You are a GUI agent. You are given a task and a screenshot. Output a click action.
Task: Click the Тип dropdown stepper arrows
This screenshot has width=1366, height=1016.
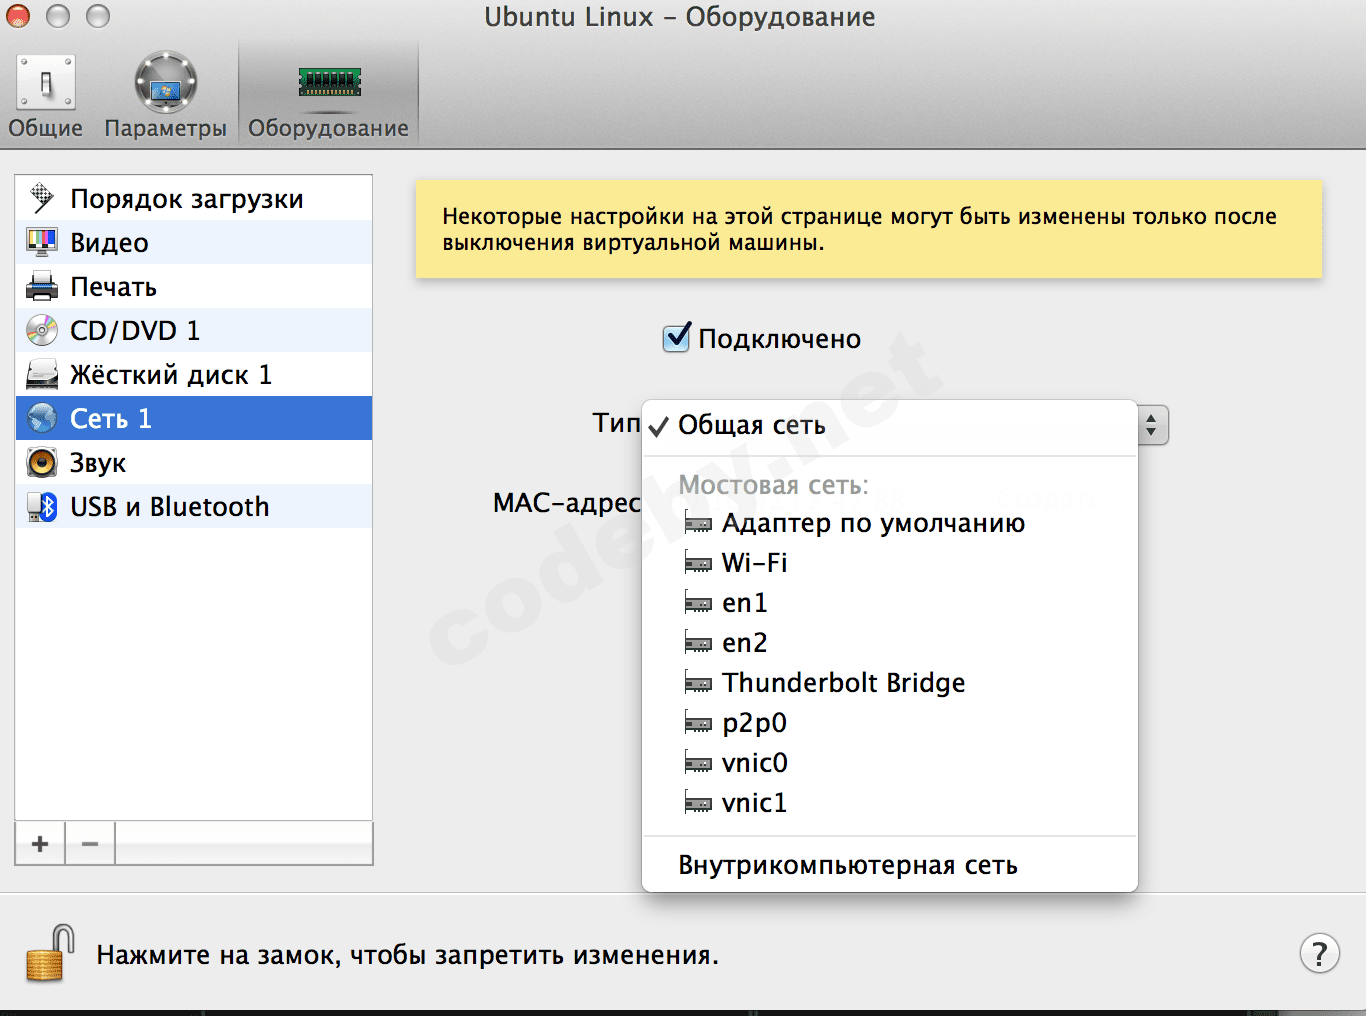pos(1152,425)
